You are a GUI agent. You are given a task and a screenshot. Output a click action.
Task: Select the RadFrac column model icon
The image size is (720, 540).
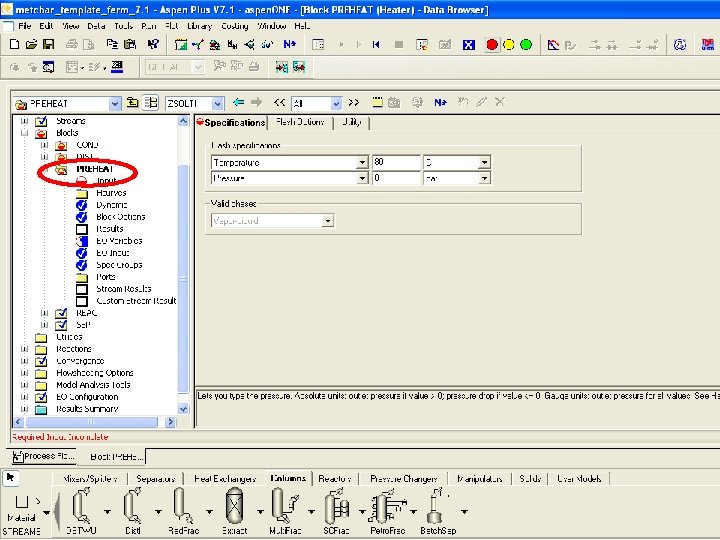coord(182,504)
